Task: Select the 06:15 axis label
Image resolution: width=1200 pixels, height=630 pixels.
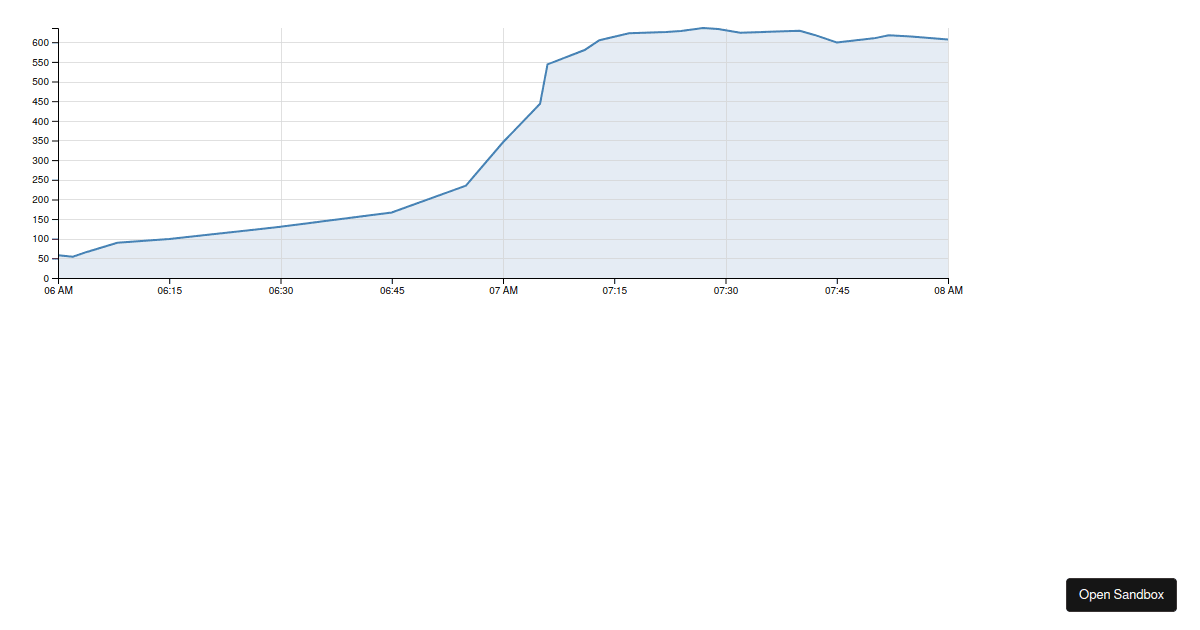Action: (x=169, y=291)
